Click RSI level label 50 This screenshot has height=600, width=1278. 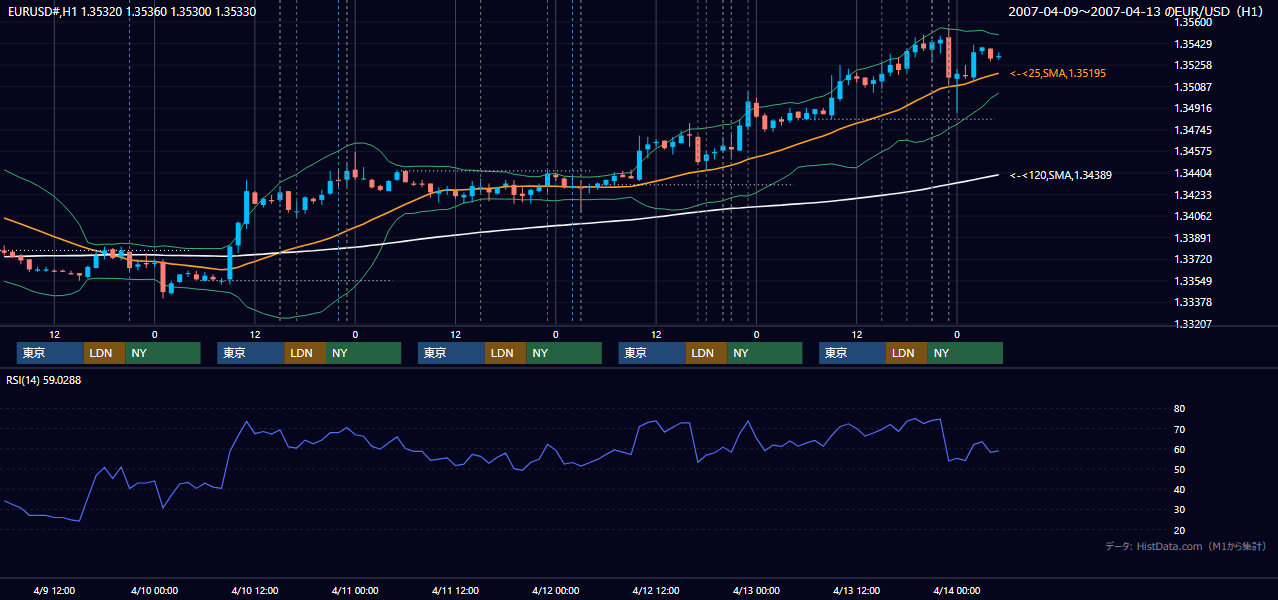coord(1179,469)
